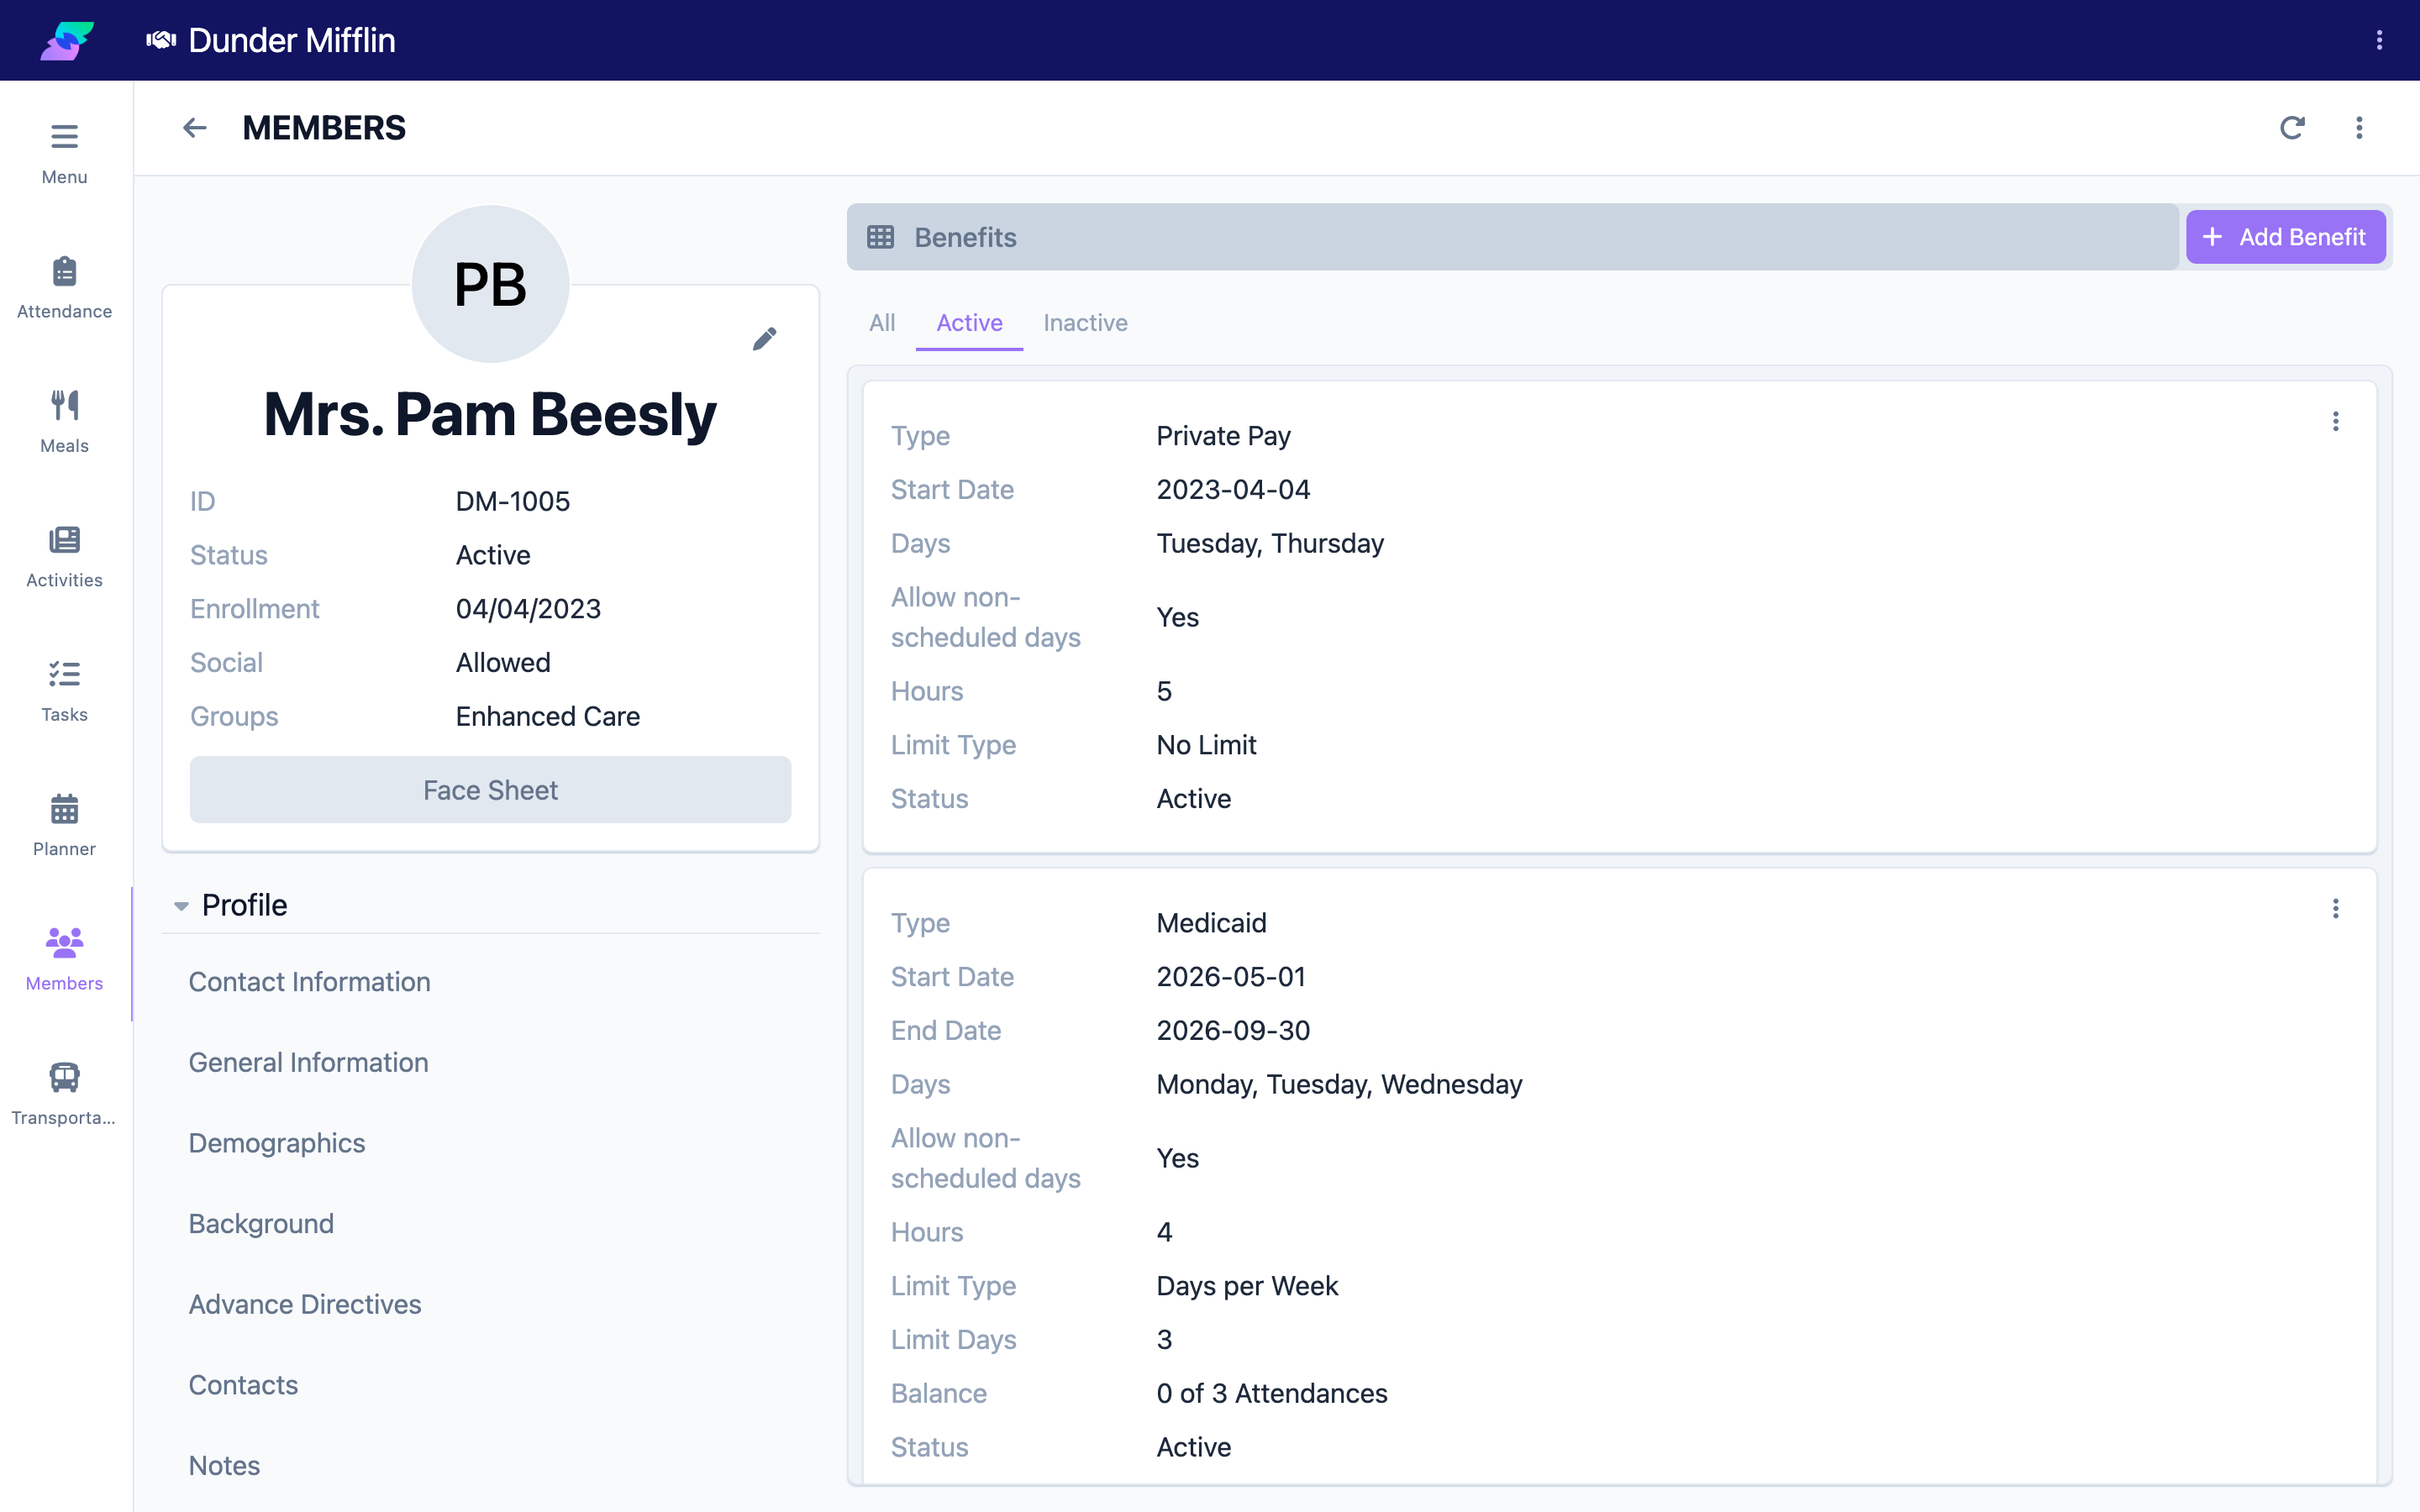Open the Activities section

tap(65, 556)
